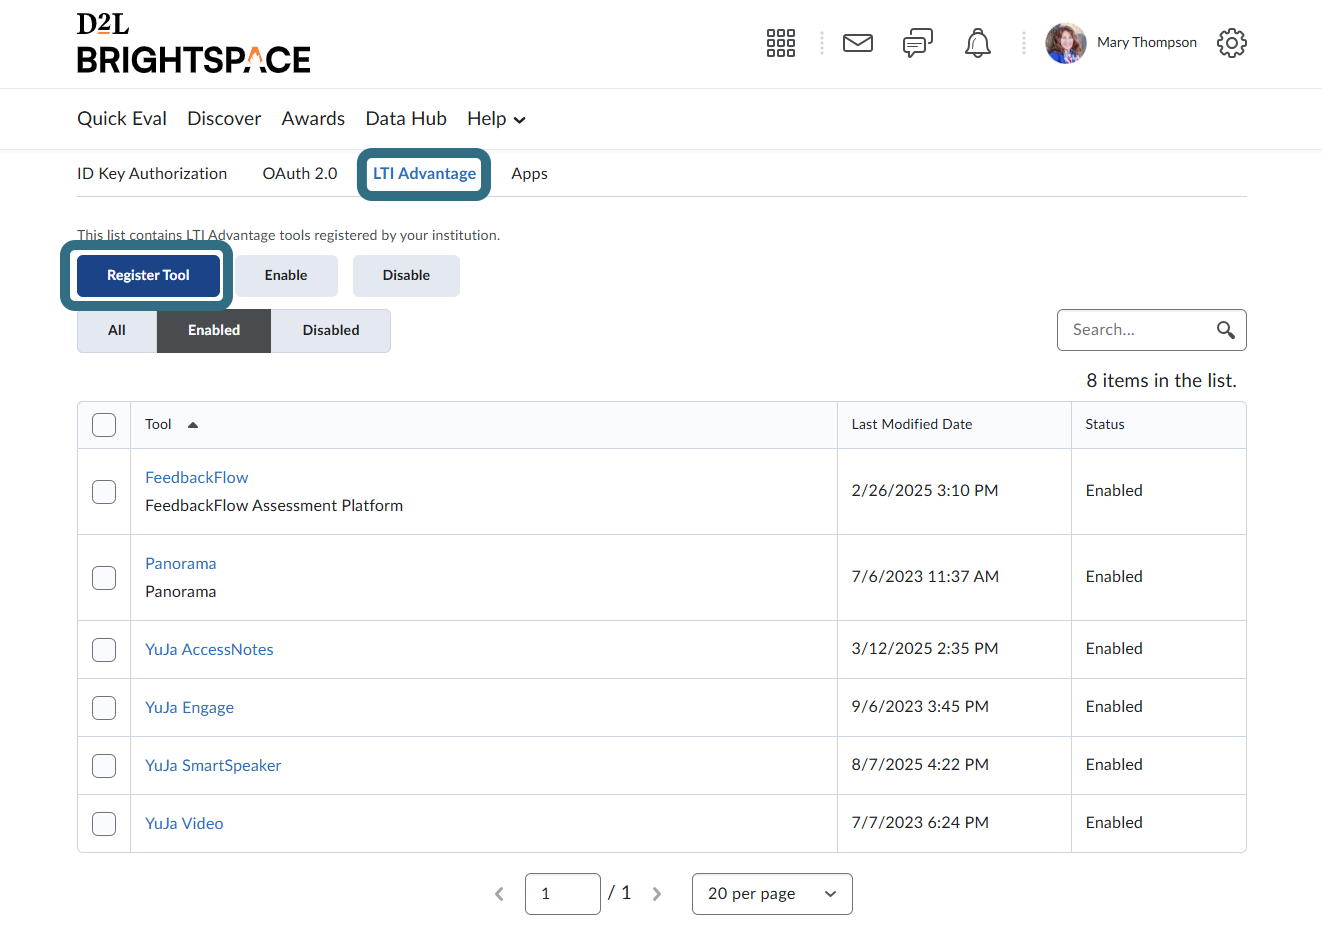Select the Panorama row checkbox
Image resolution: width=1322 pixels, height=928 pixels.
104,578
